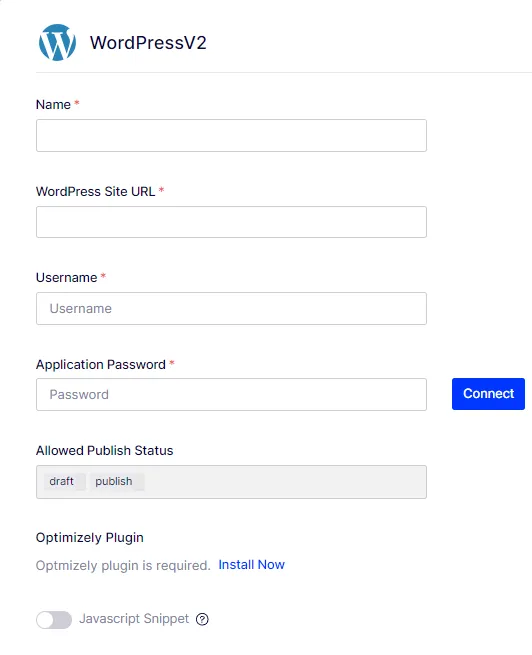This screenshot has height=655, width=532.
Task: Click the WordPressV2 heading title
Action: pyautogui.click(x=148, y=43)
